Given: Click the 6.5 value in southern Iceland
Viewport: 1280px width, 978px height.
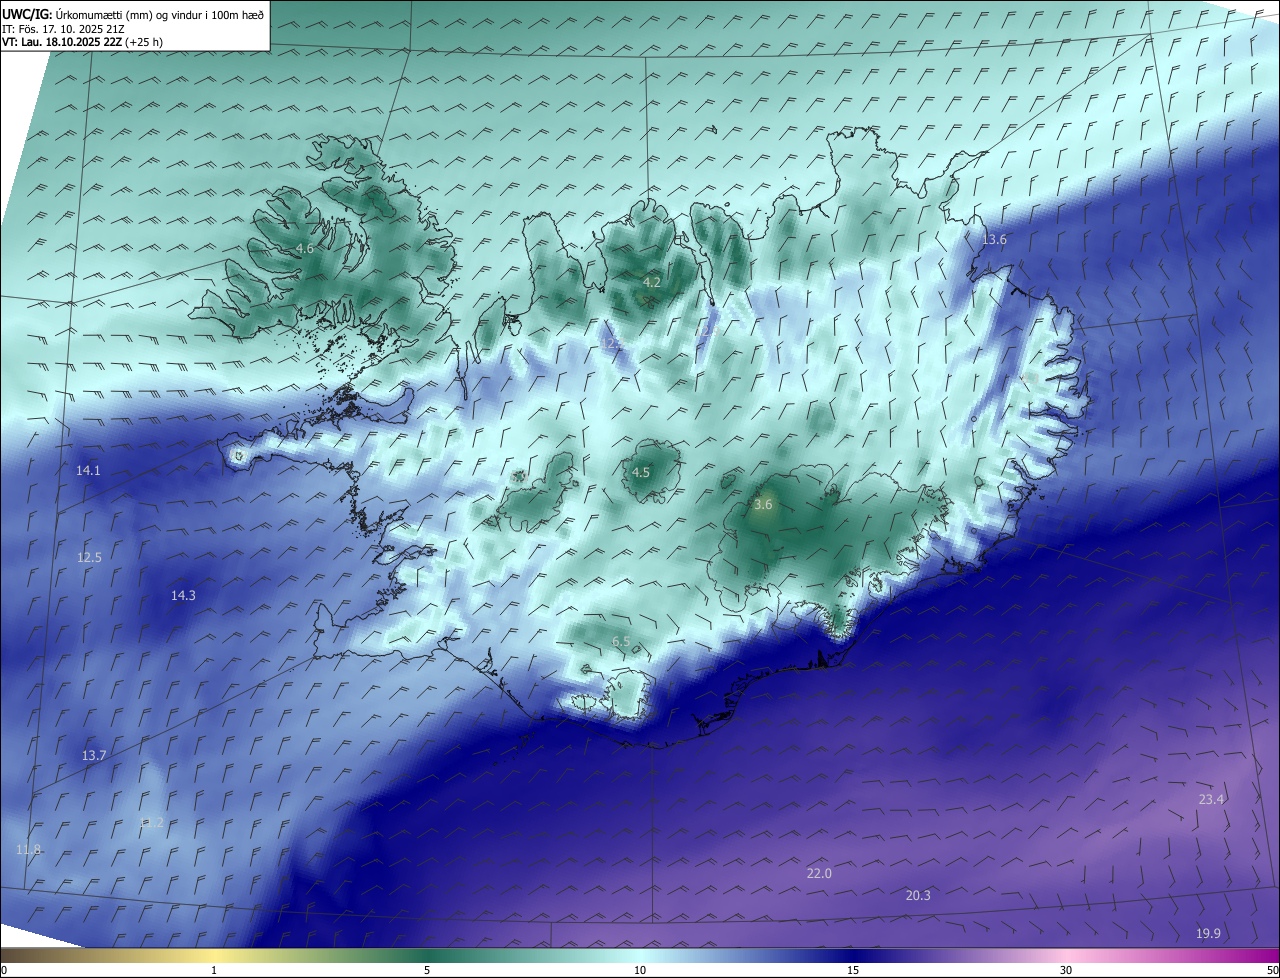Looking at the screenshot, I should tap(621, 641).
